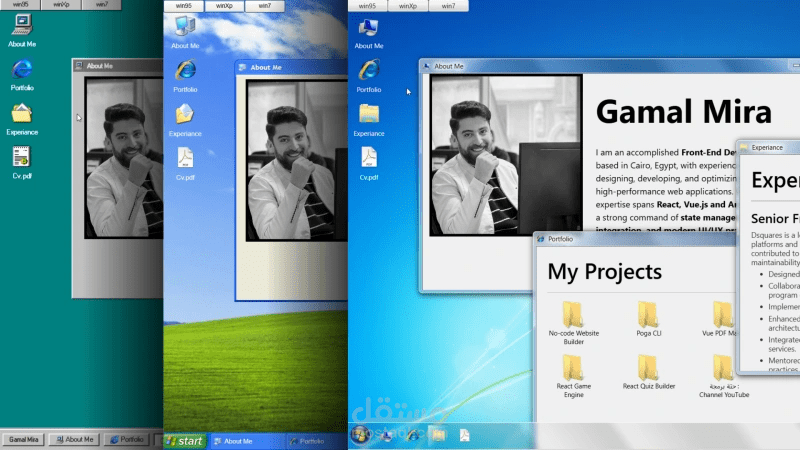Open About Me icon on Win95 desktop
The height and width of the screenshot is (450, 800).
[x=22, y=31]
